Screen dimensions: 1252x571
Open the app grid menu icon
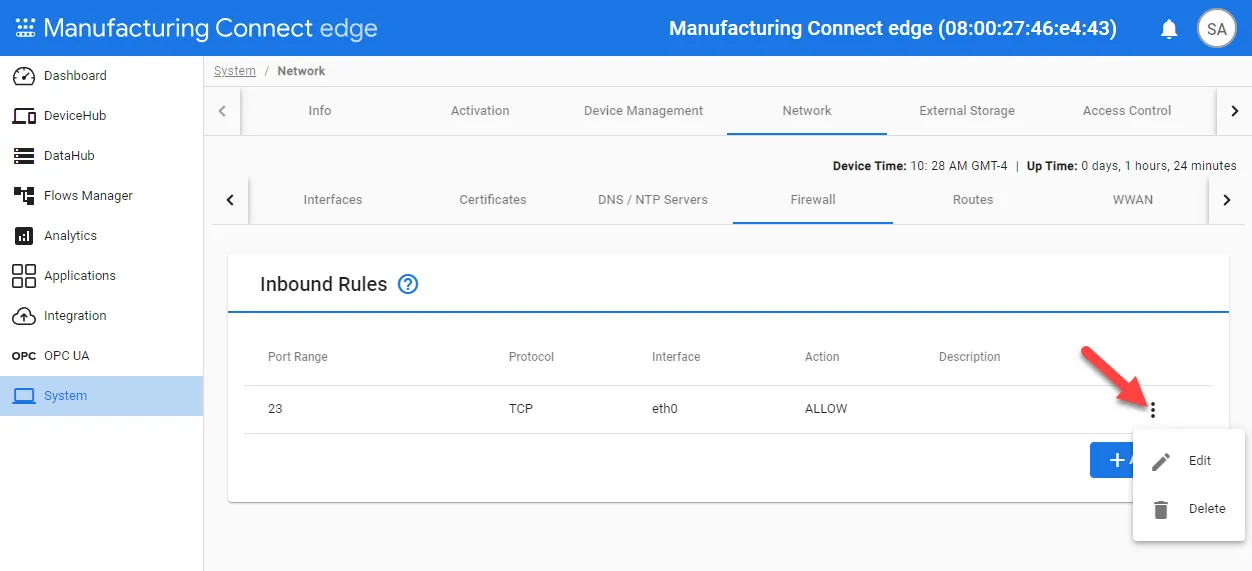click(x=25, y=28)
